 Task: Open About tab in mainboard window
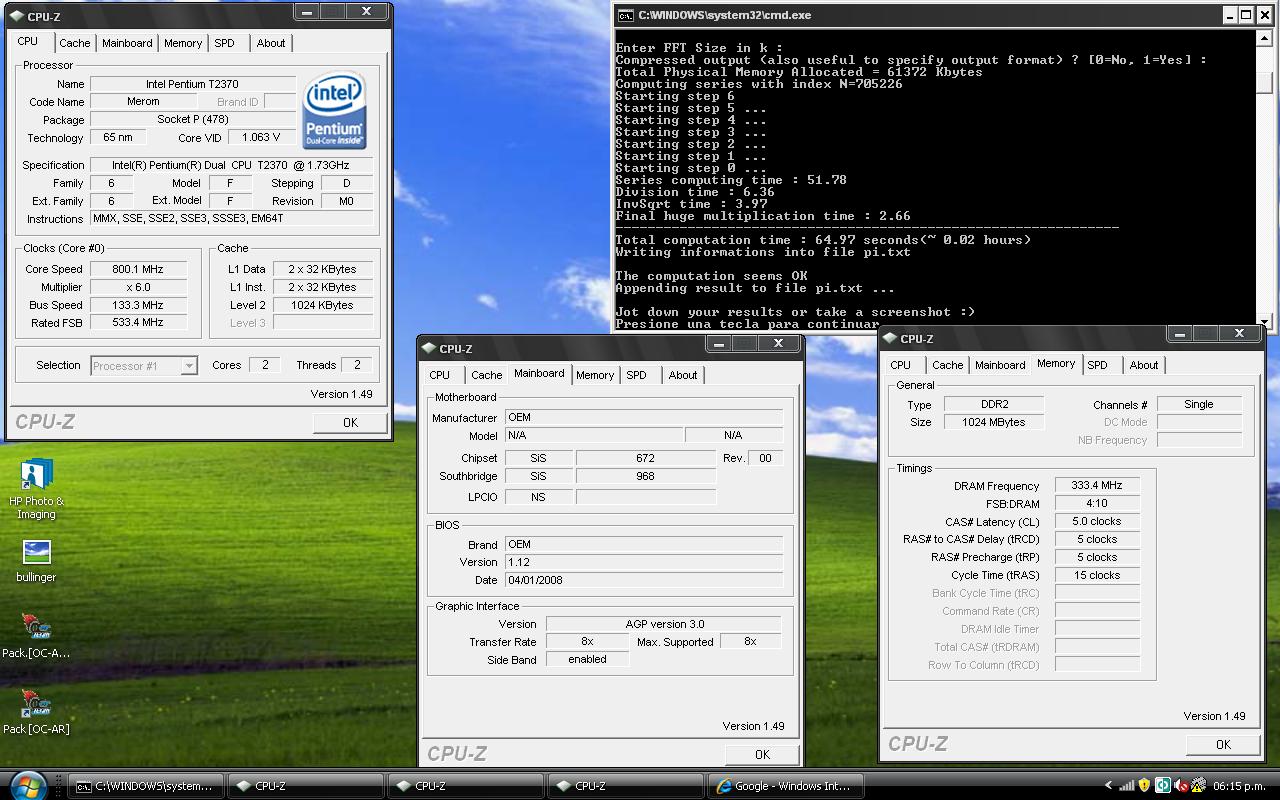(x=683, y=375)
